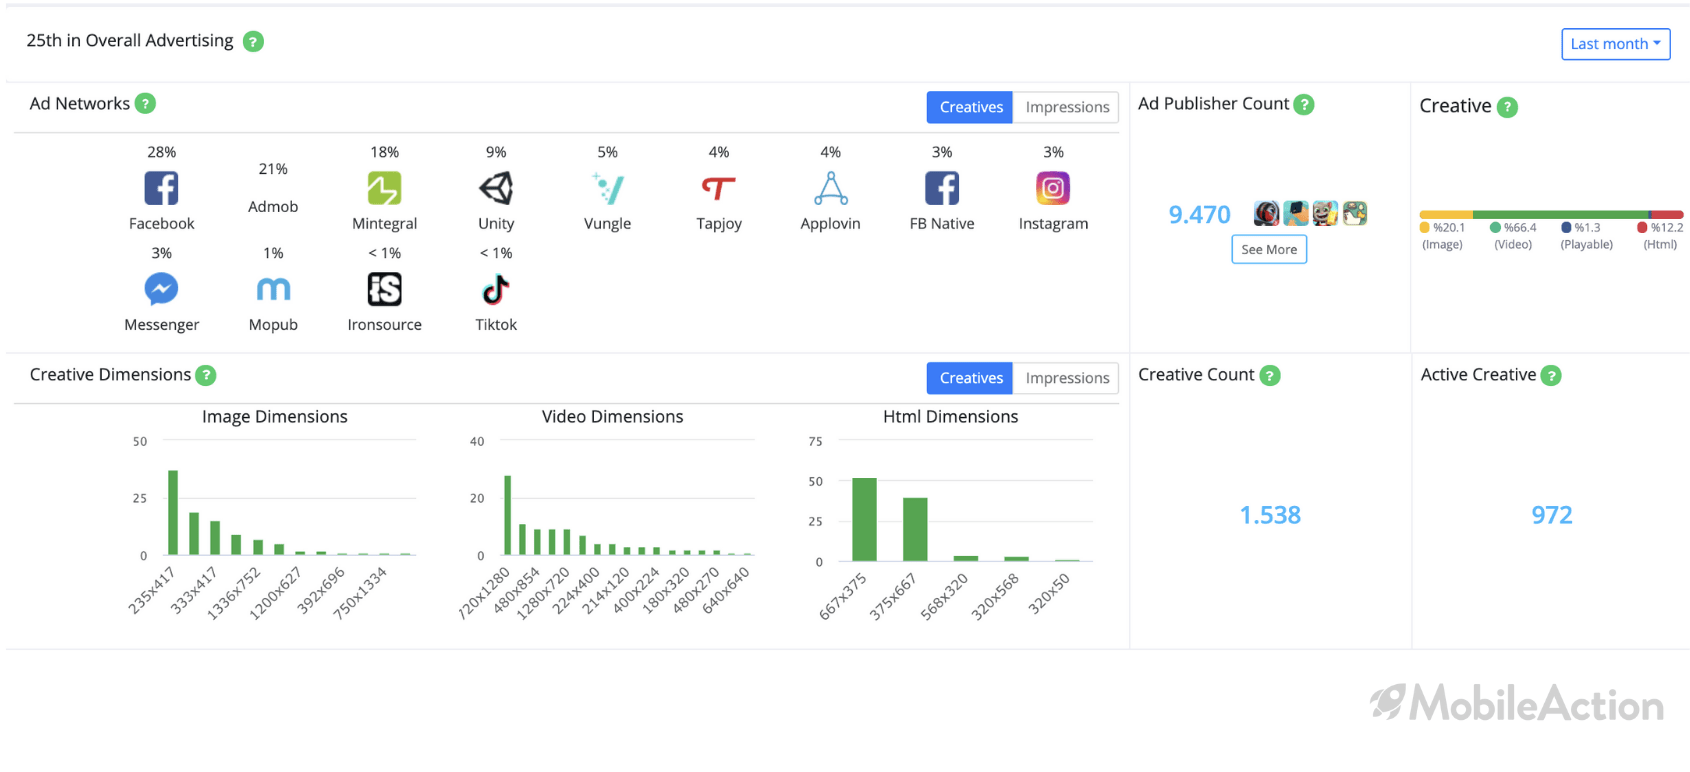Select Impressions tab in Creative Dimensions
Screen dimensions: 1690x772
coord(1067,378)
